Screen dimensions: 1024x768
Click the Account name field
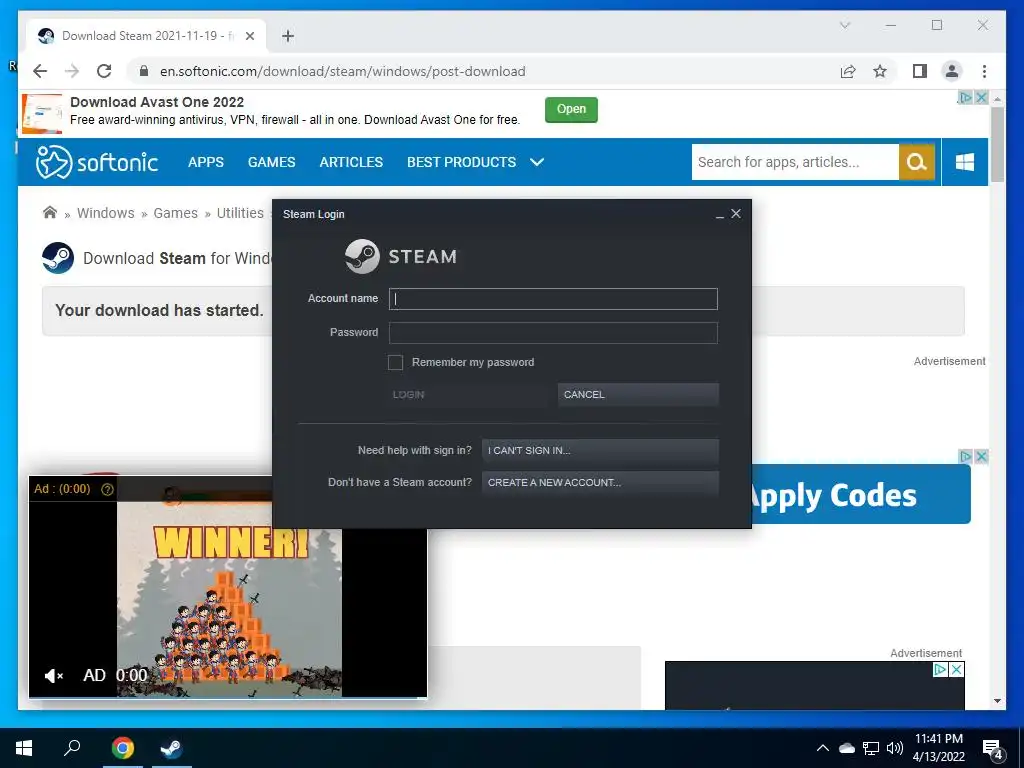[x=553, y=299]
